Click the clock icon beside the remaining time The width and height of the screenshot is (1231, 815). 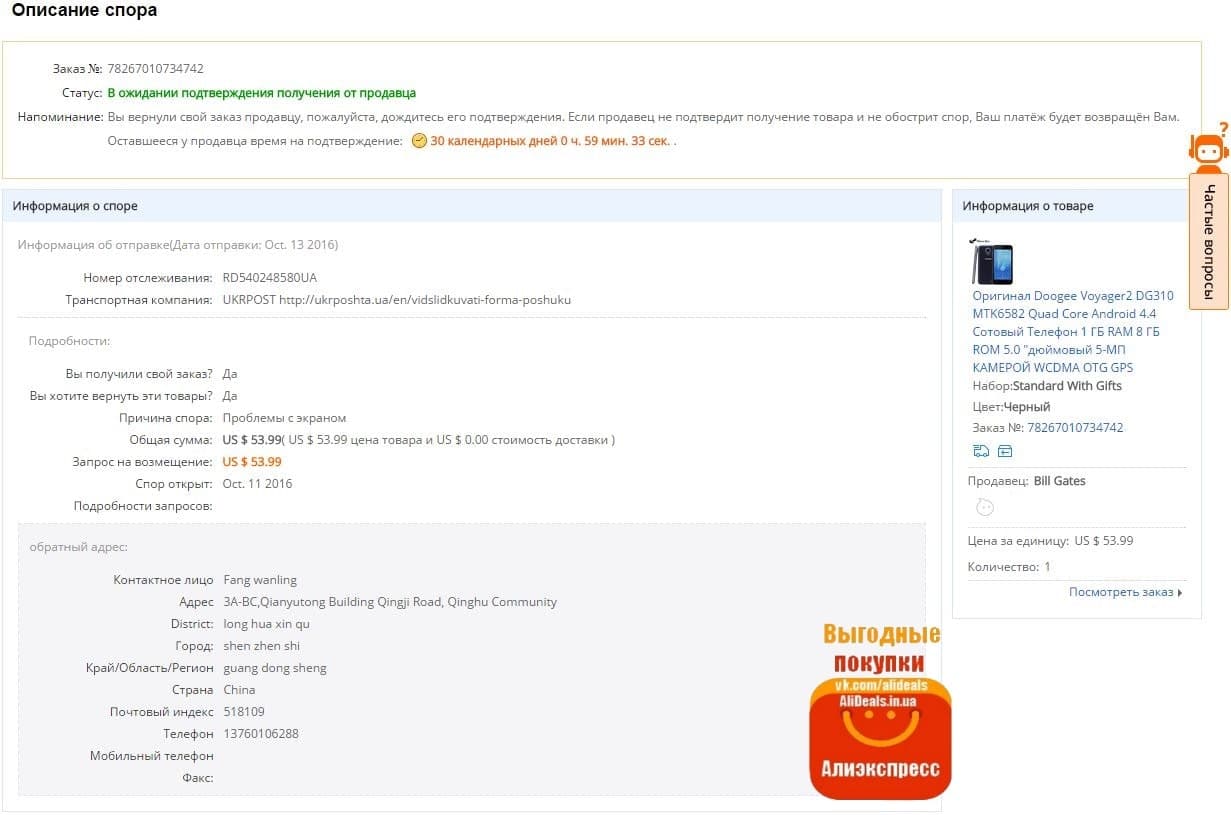(419, 141)
